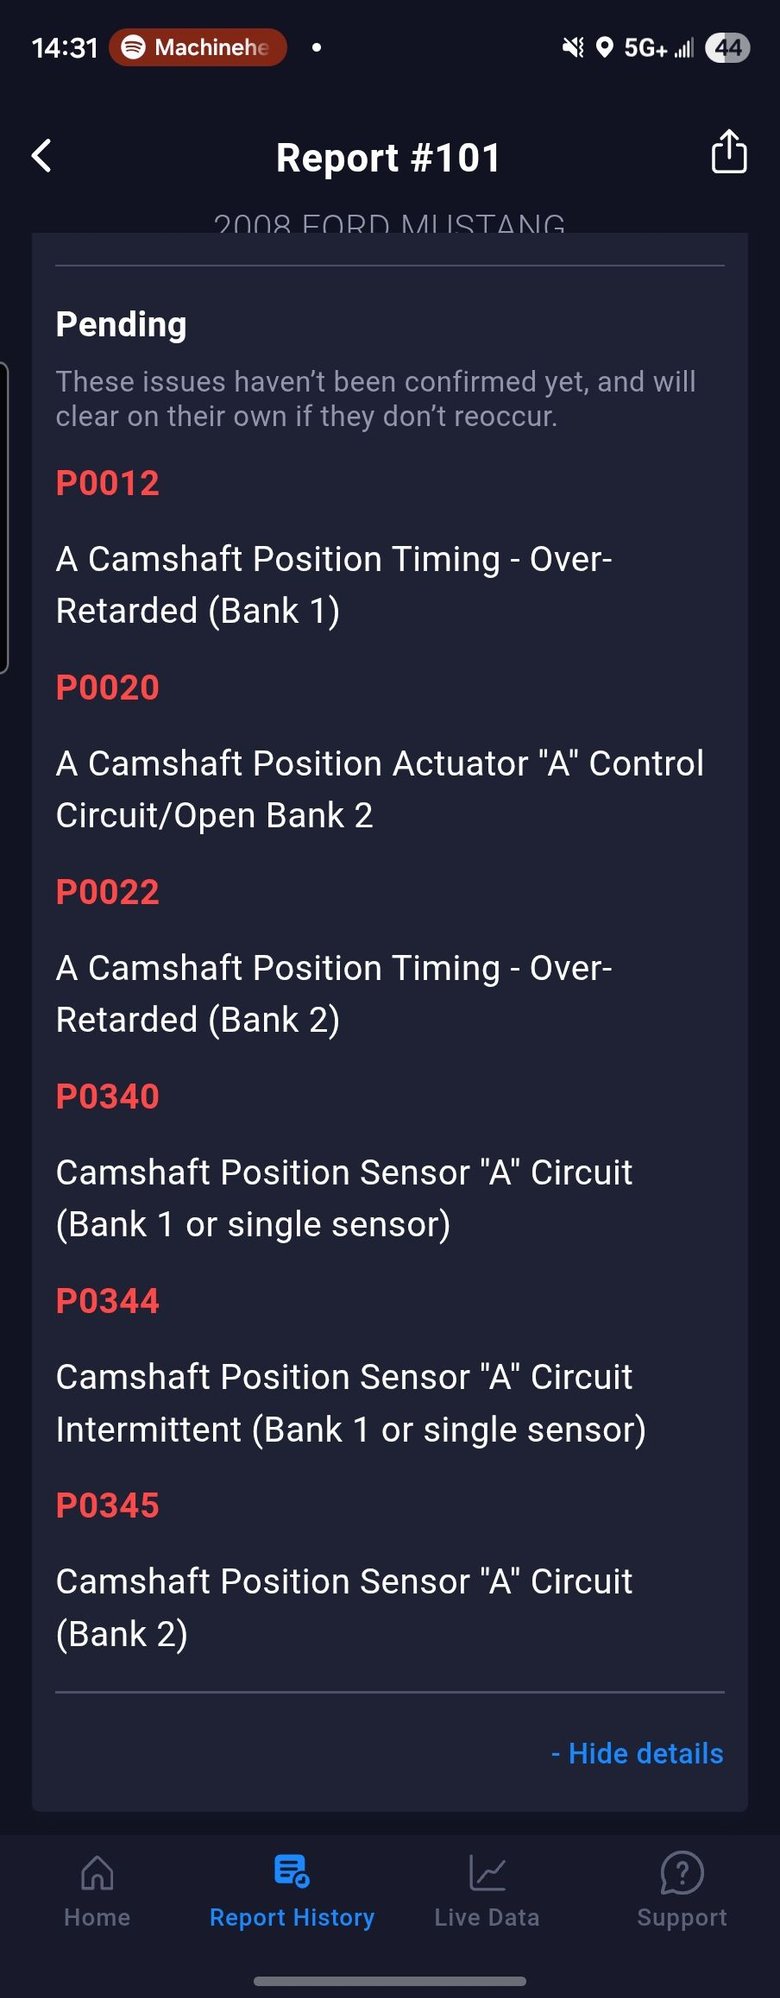Tap the Pending section heading
This screenshot has height=1998, width=780.
tap(121, 324)
